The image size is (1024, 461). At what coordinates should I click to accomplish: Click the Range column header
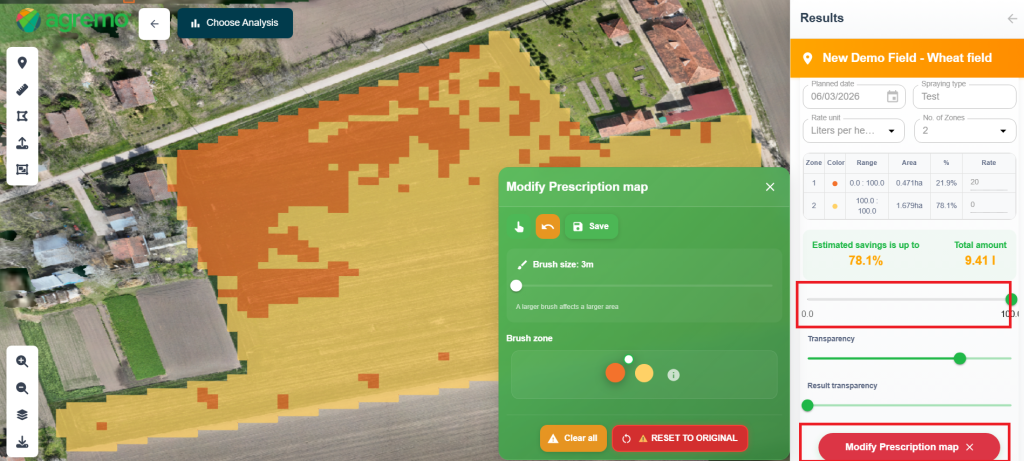(x=867, y=163)
